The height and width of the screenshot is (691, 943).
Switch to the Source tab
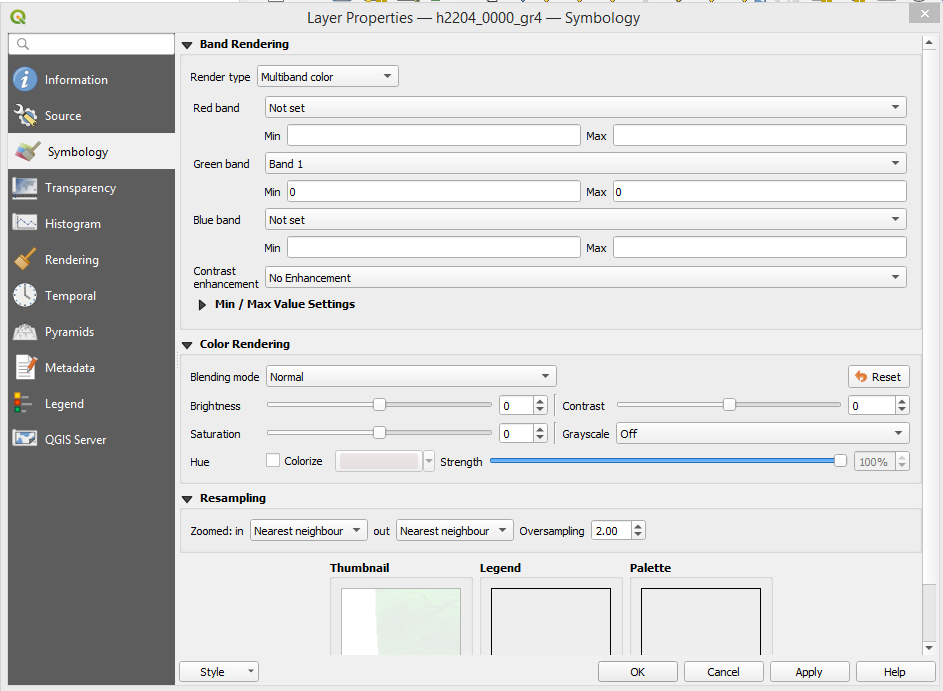pyautogui.click(x=91, y=115)
